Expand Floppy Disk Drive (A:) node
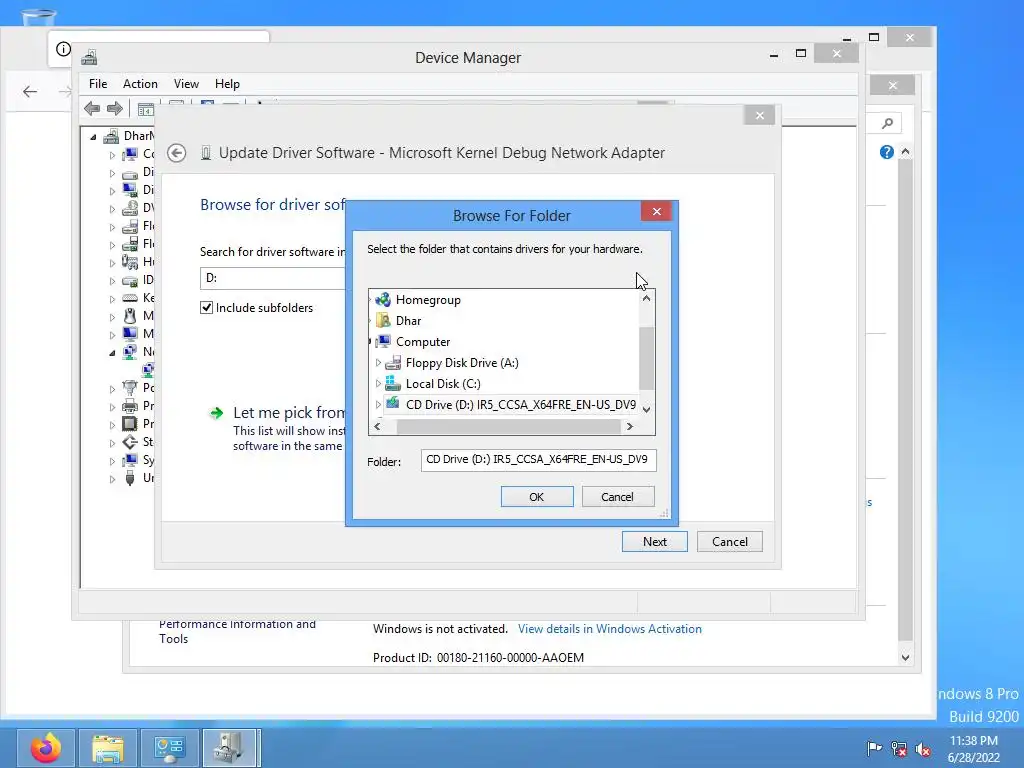Image resolution: width=1024 pixels, height=768 pixels. [x=378, y=362]
